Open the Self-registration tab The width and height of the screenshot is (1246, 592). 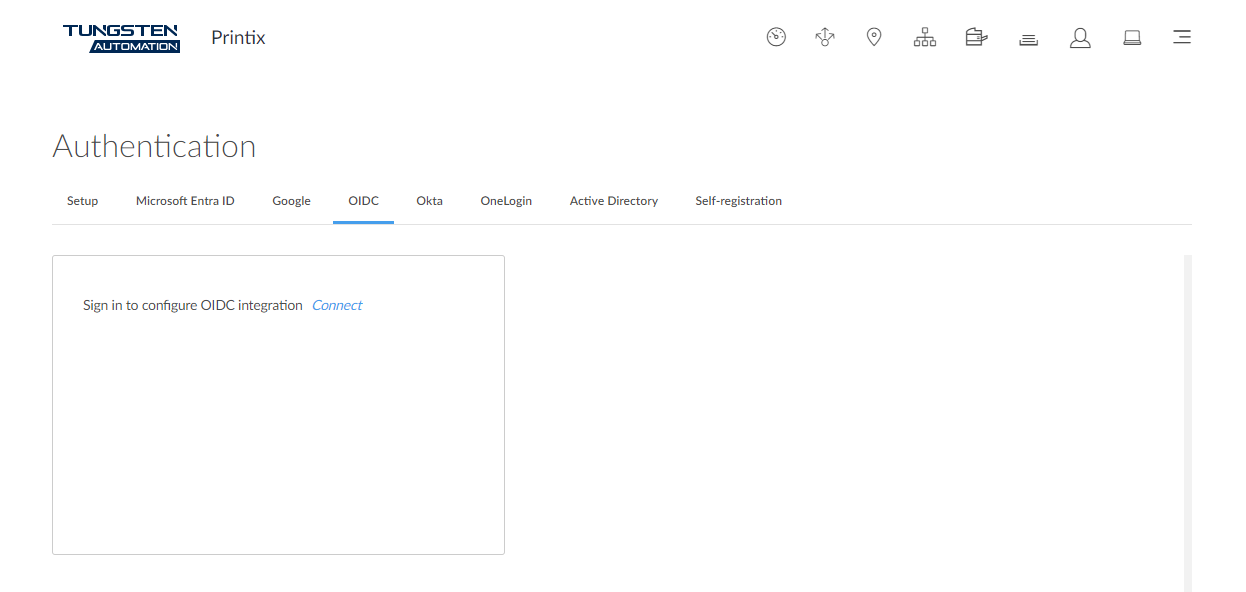click(738, 201)
